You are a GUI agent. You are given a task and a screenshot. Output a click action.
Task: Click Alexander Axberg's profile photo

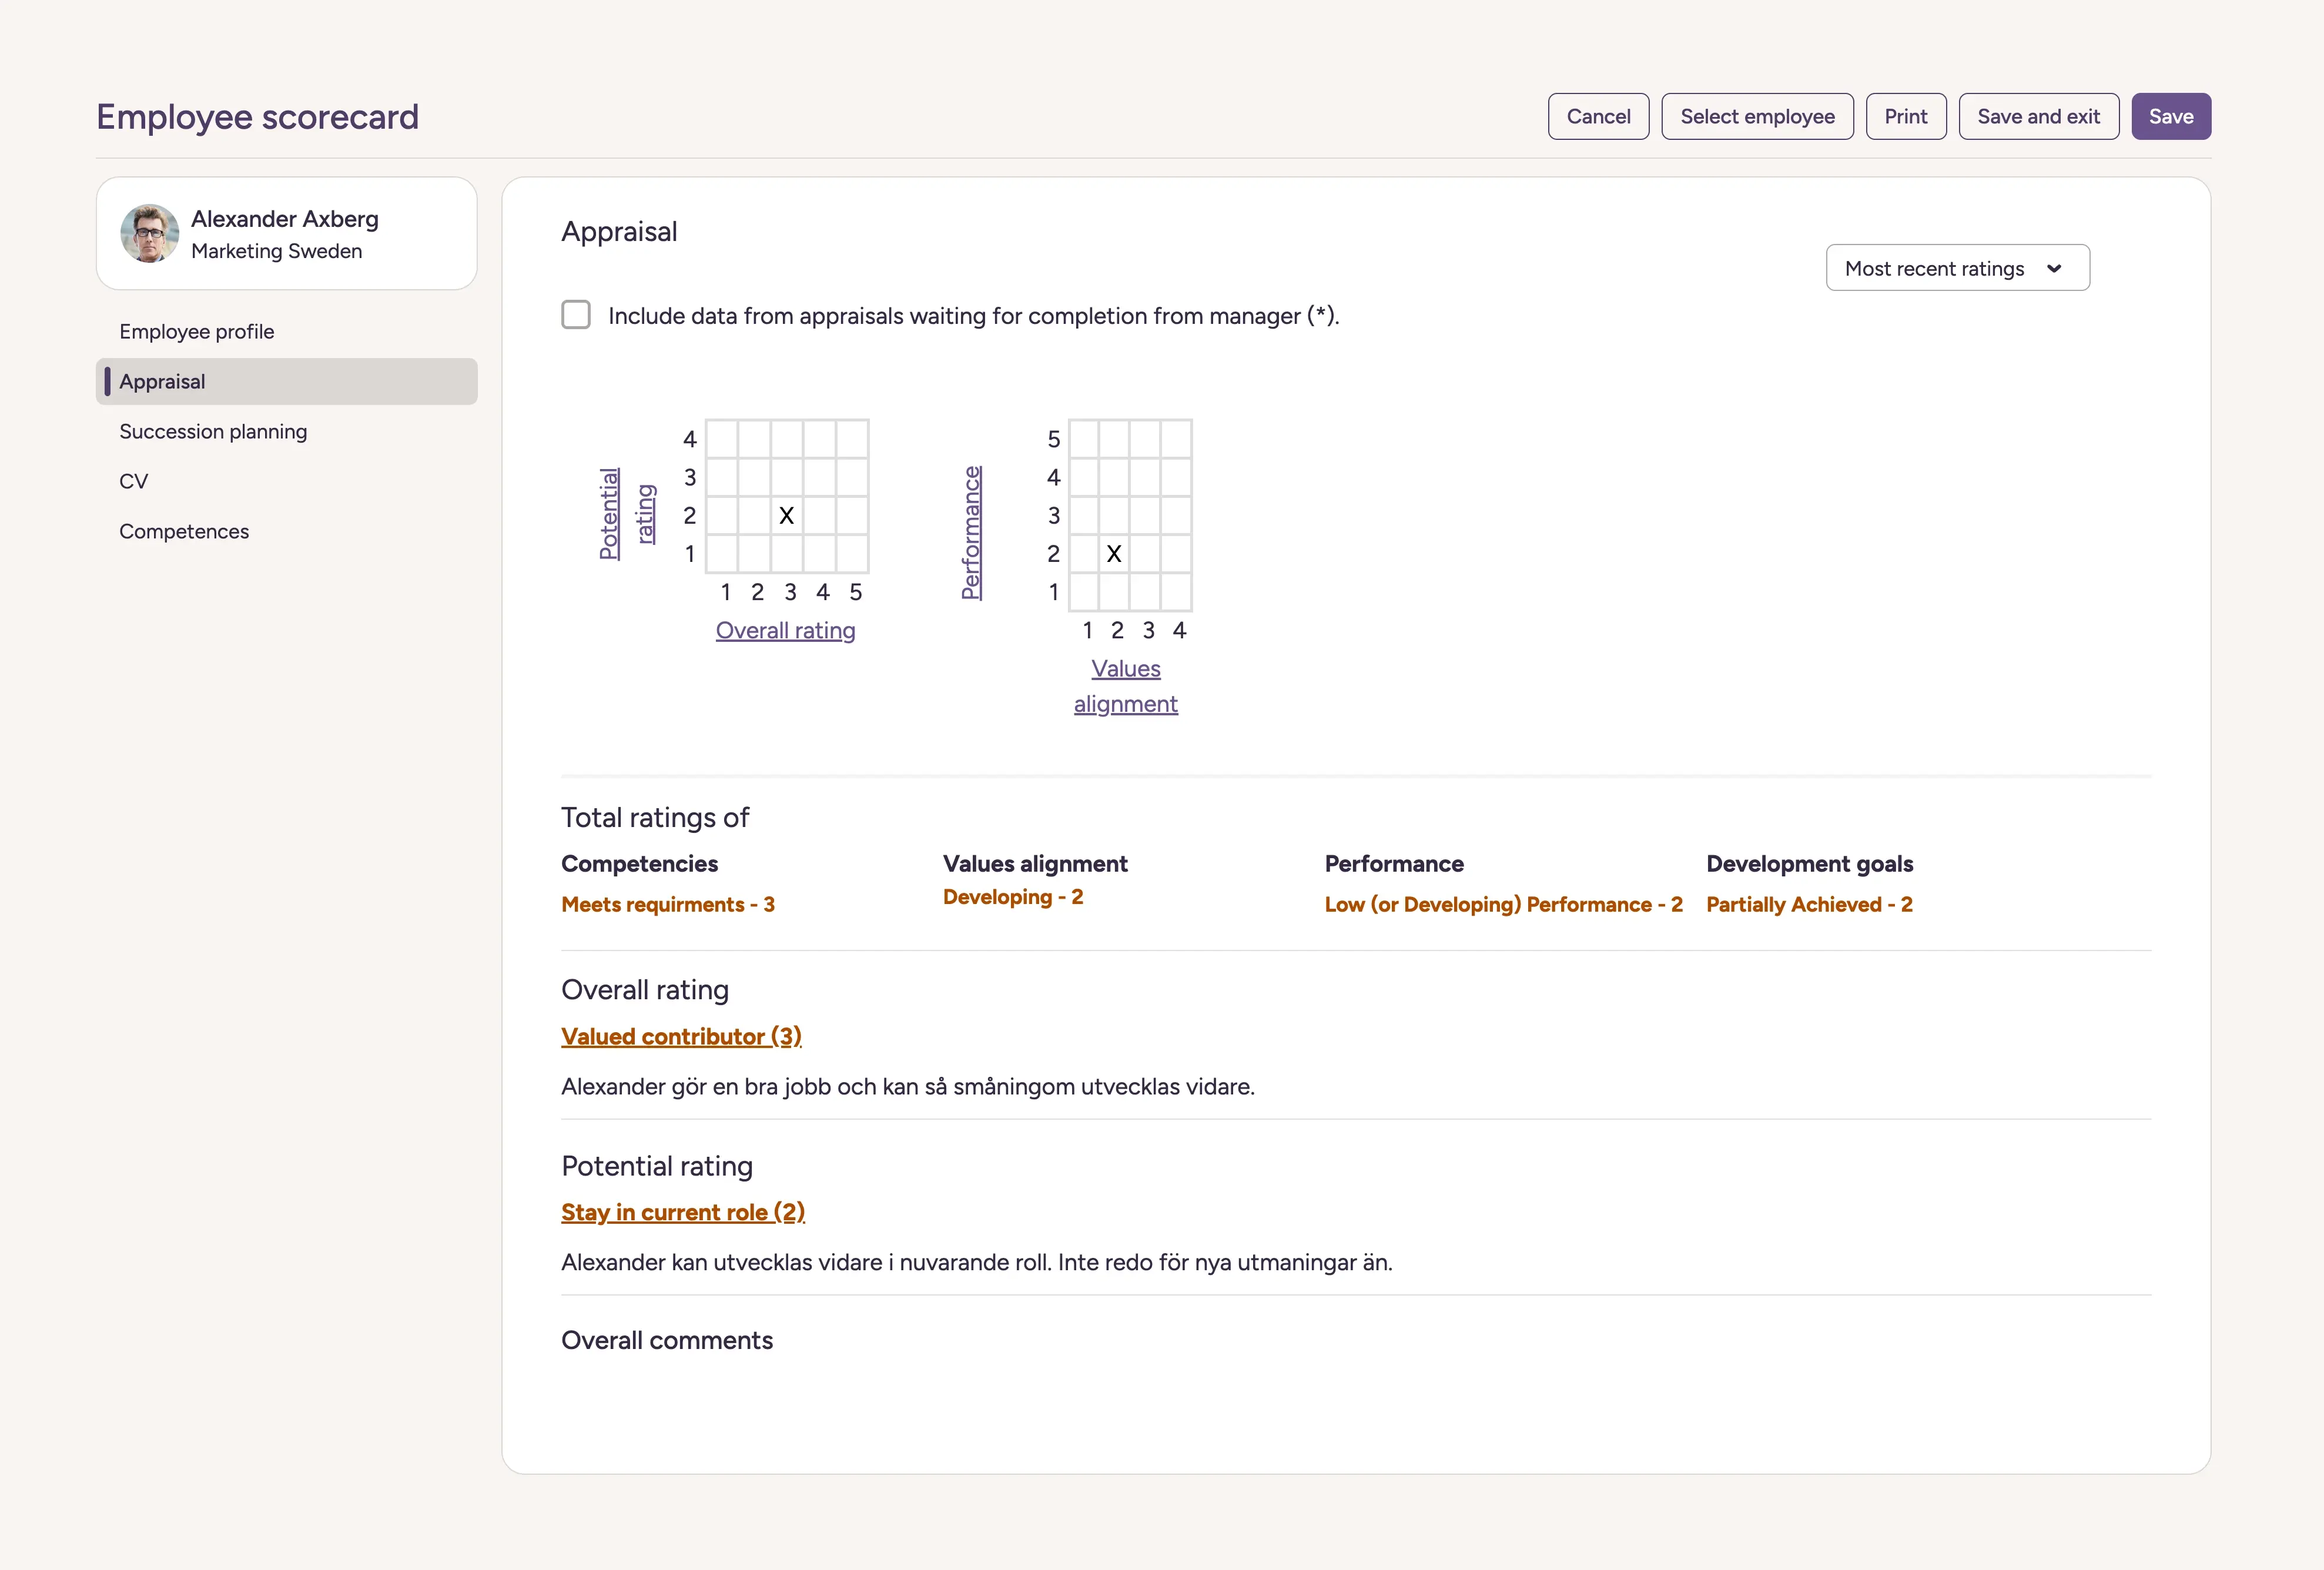pyautogui.click(x=149, y=234)
